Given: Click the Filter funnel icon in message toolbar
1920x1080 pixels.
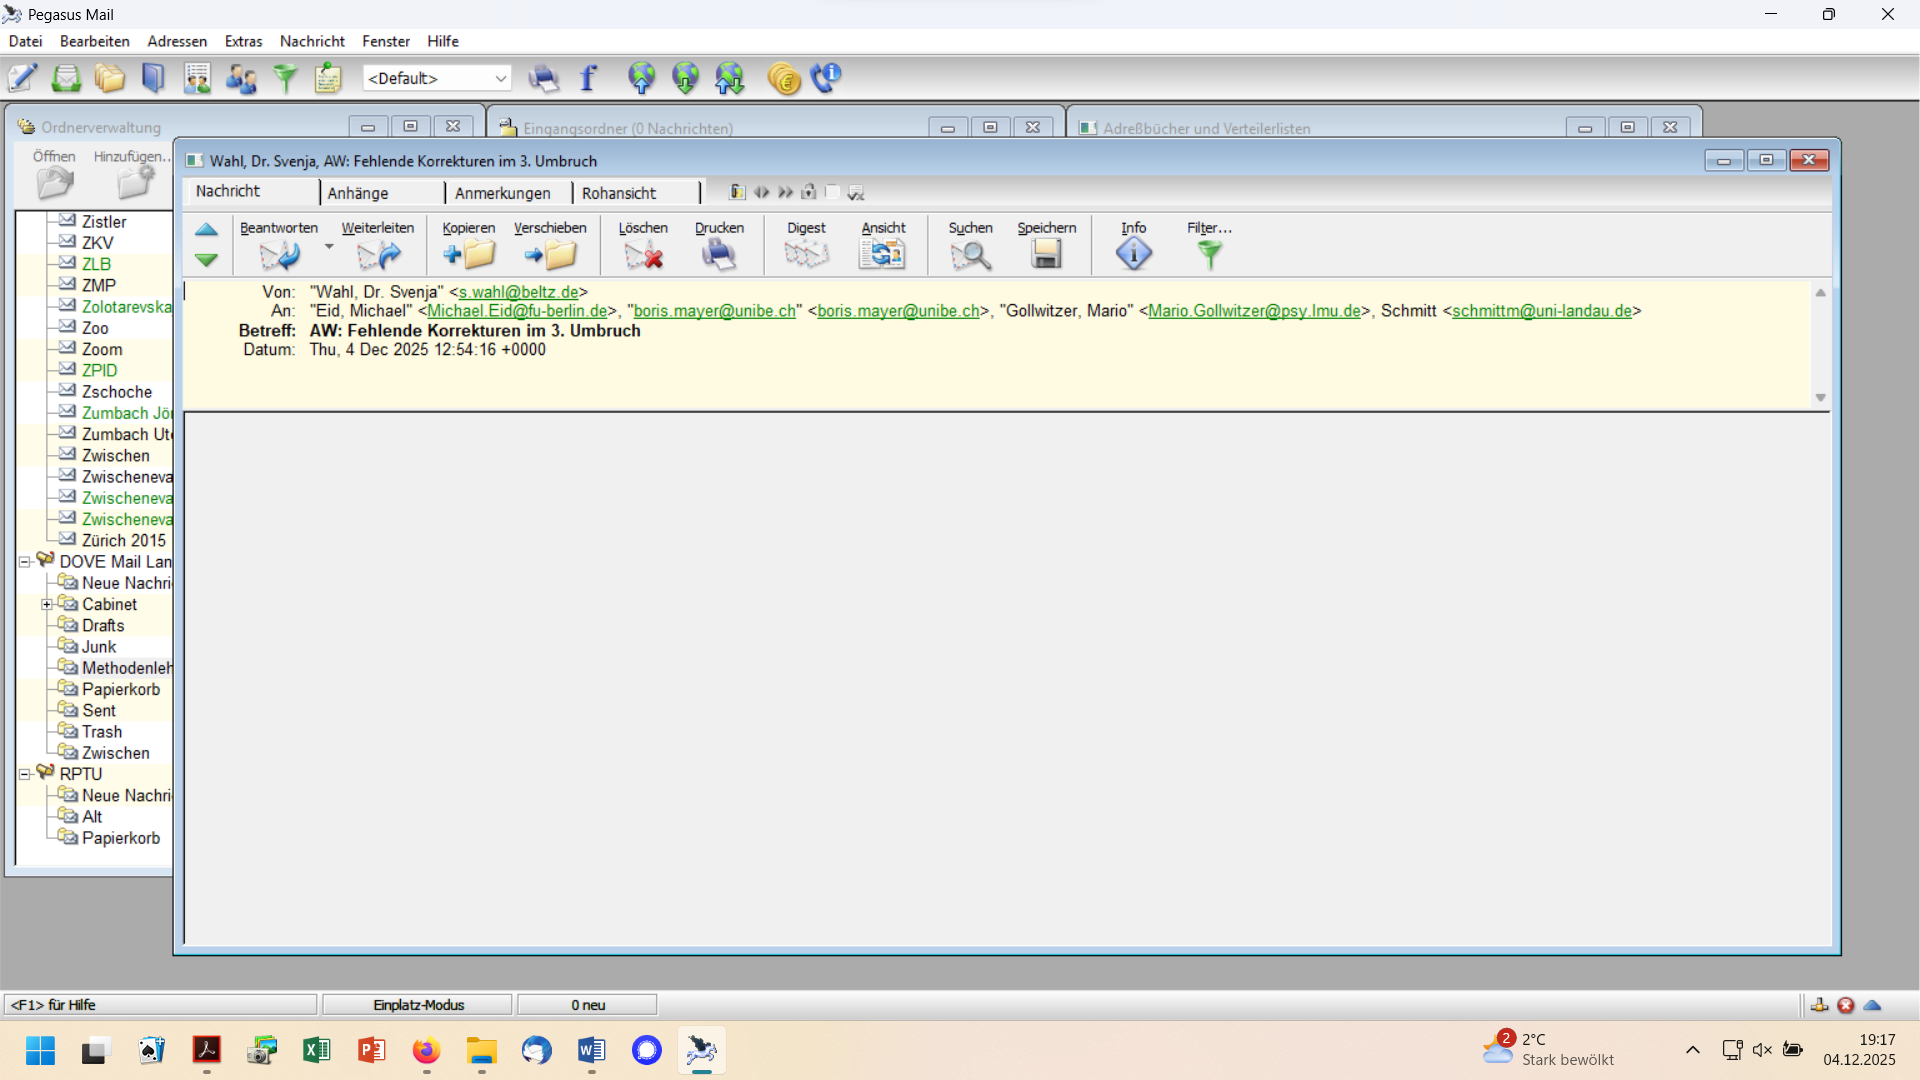Looking at the screenshot, I should coord(1209,255).
